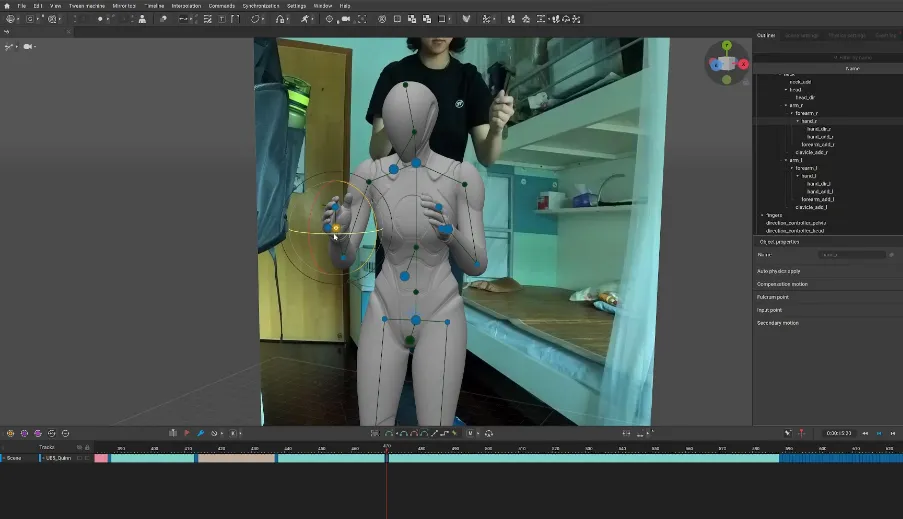Click the red flag icon on timeline toolbar
This screenshot has height=519, width=903.
click(187, 433)
